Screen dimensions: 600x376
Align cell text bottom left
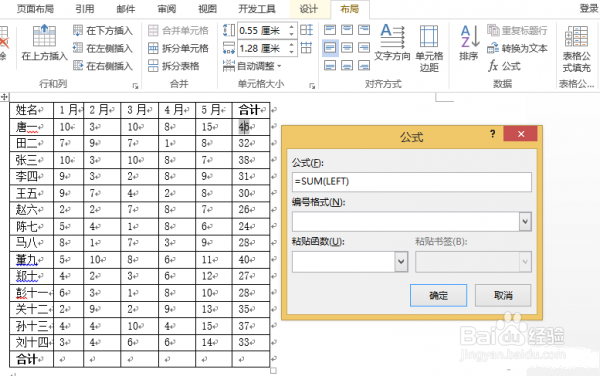point(330,65)
